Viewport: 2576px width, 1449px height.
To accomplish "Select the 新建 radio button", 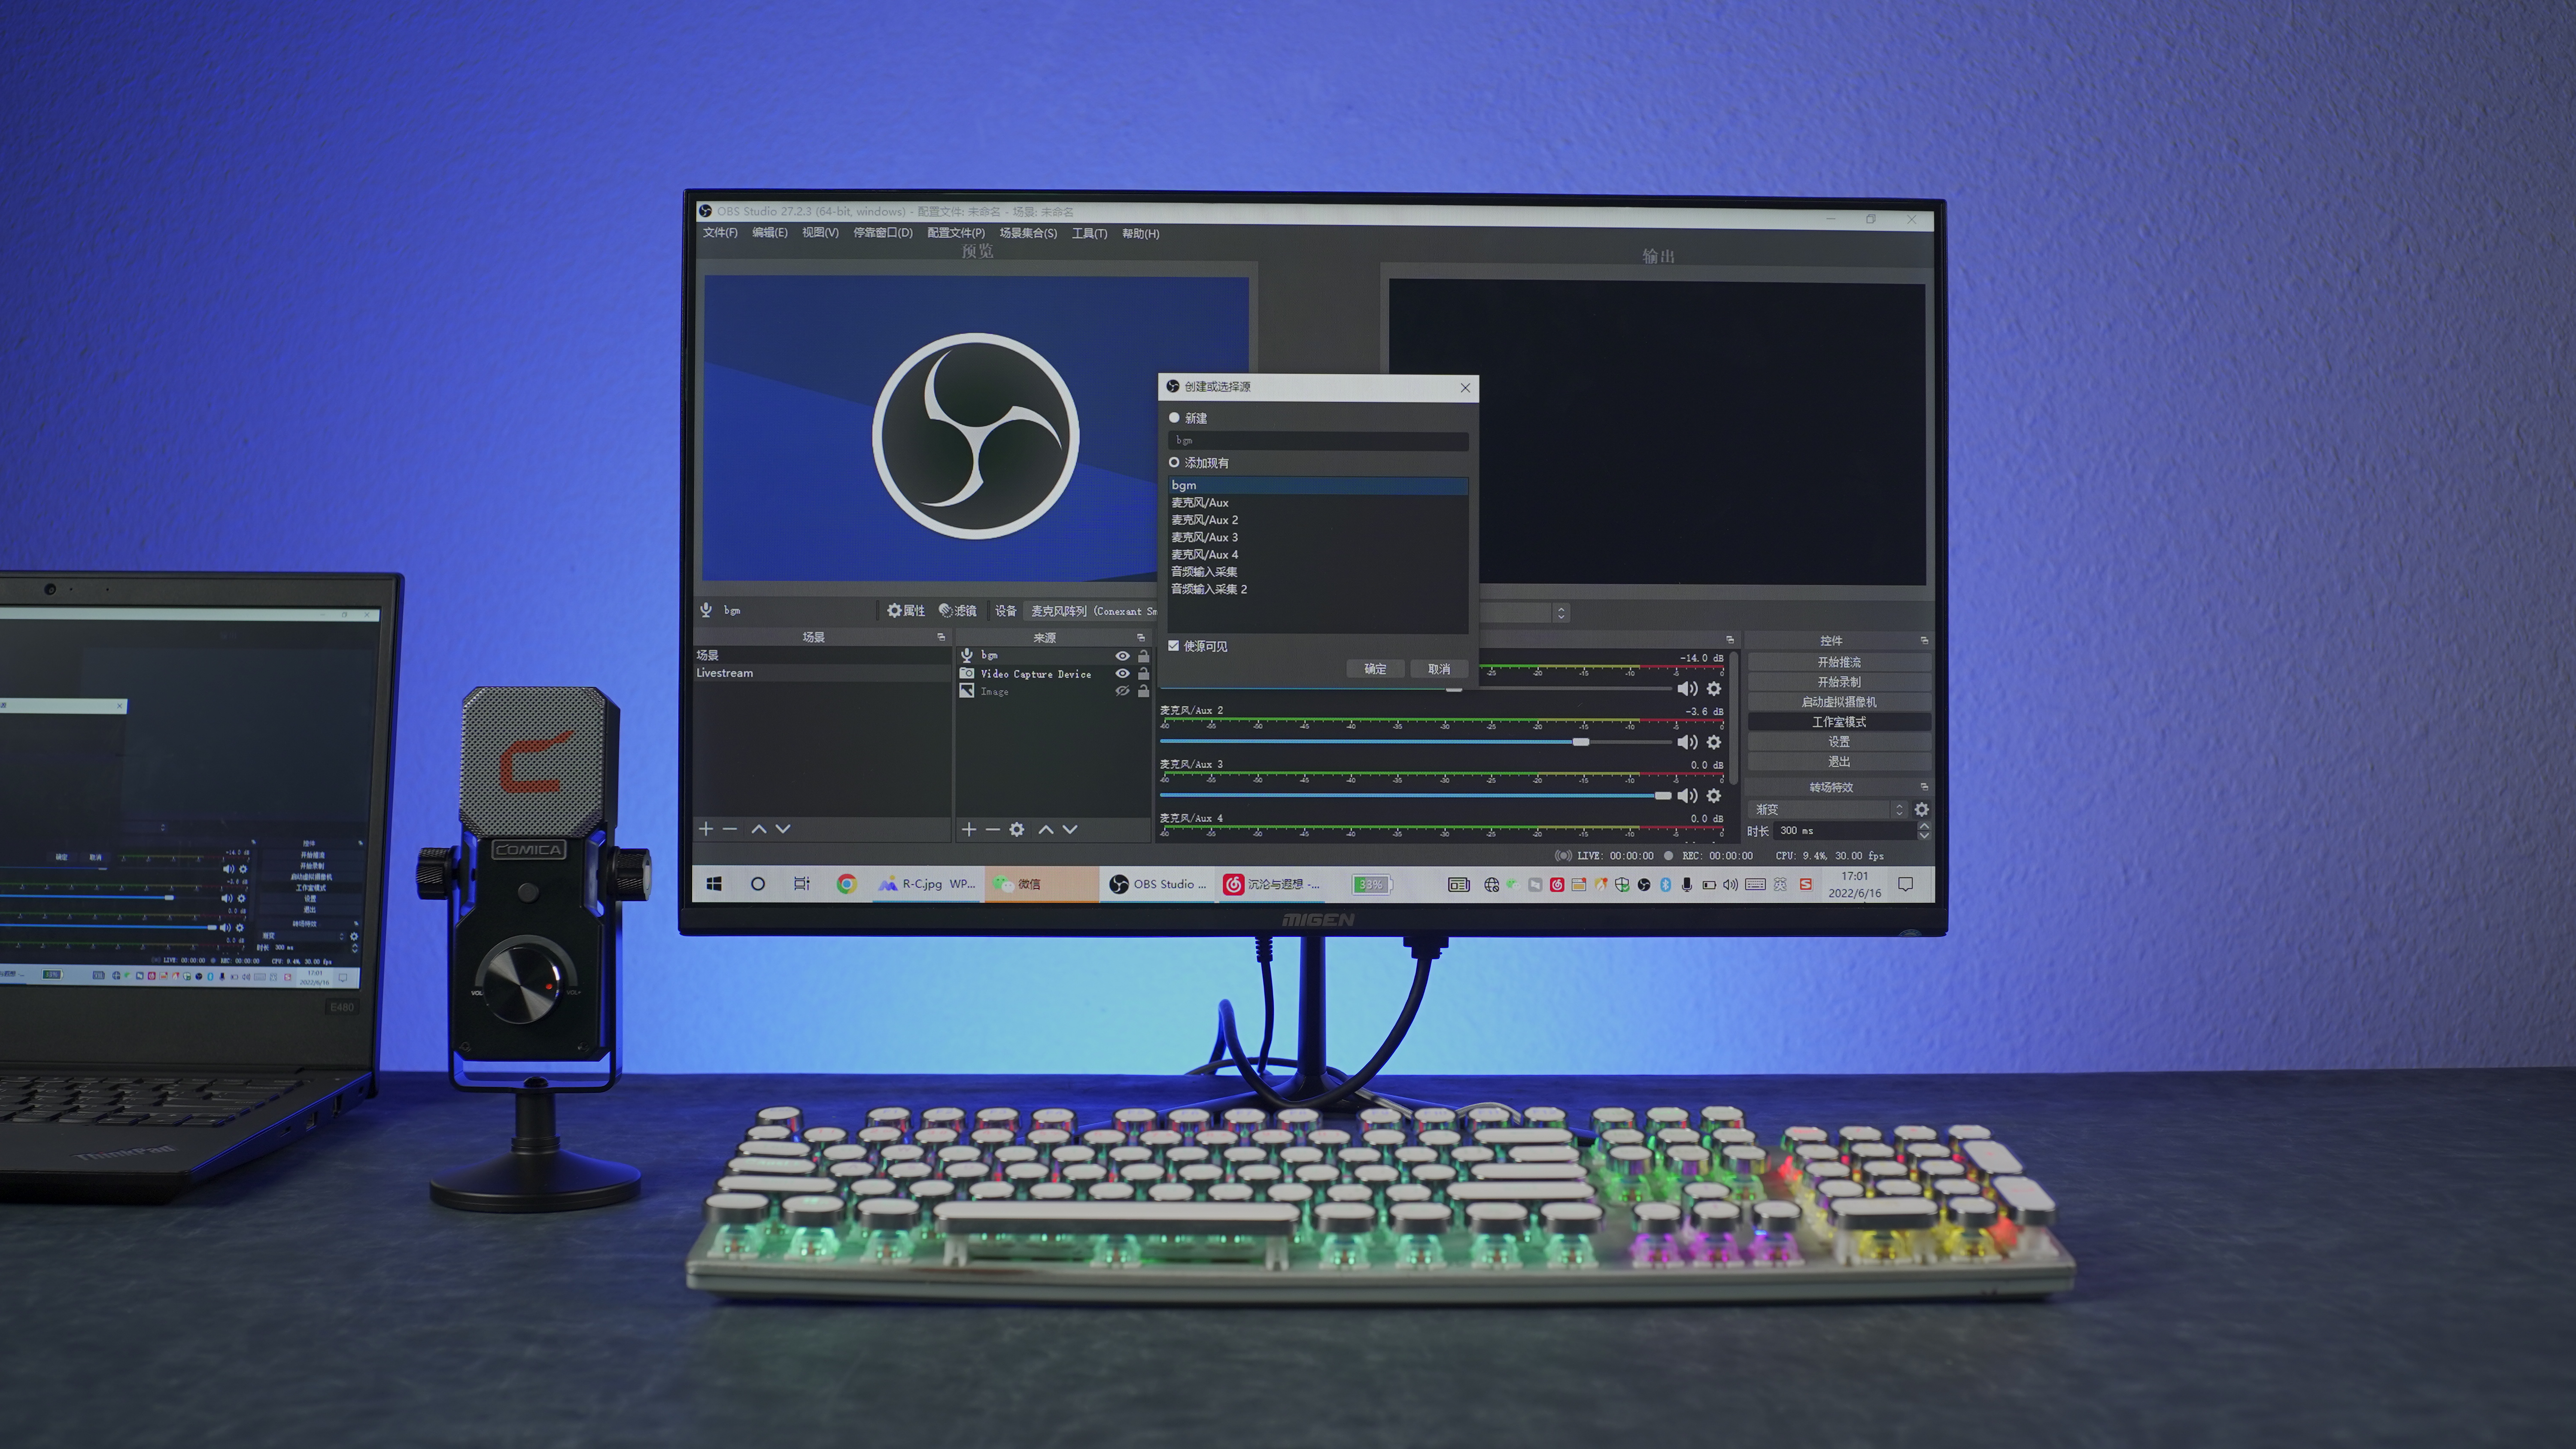I will click(1174, 418).
